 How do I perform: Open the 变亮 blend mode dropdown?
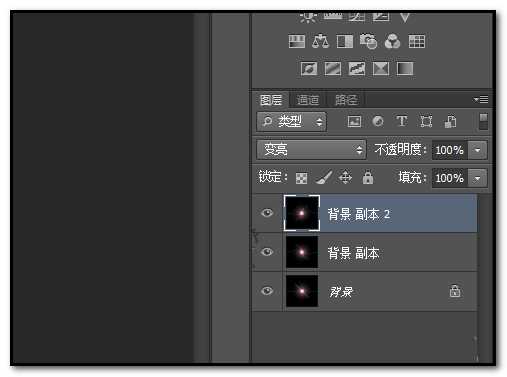(x=311, y=150)
